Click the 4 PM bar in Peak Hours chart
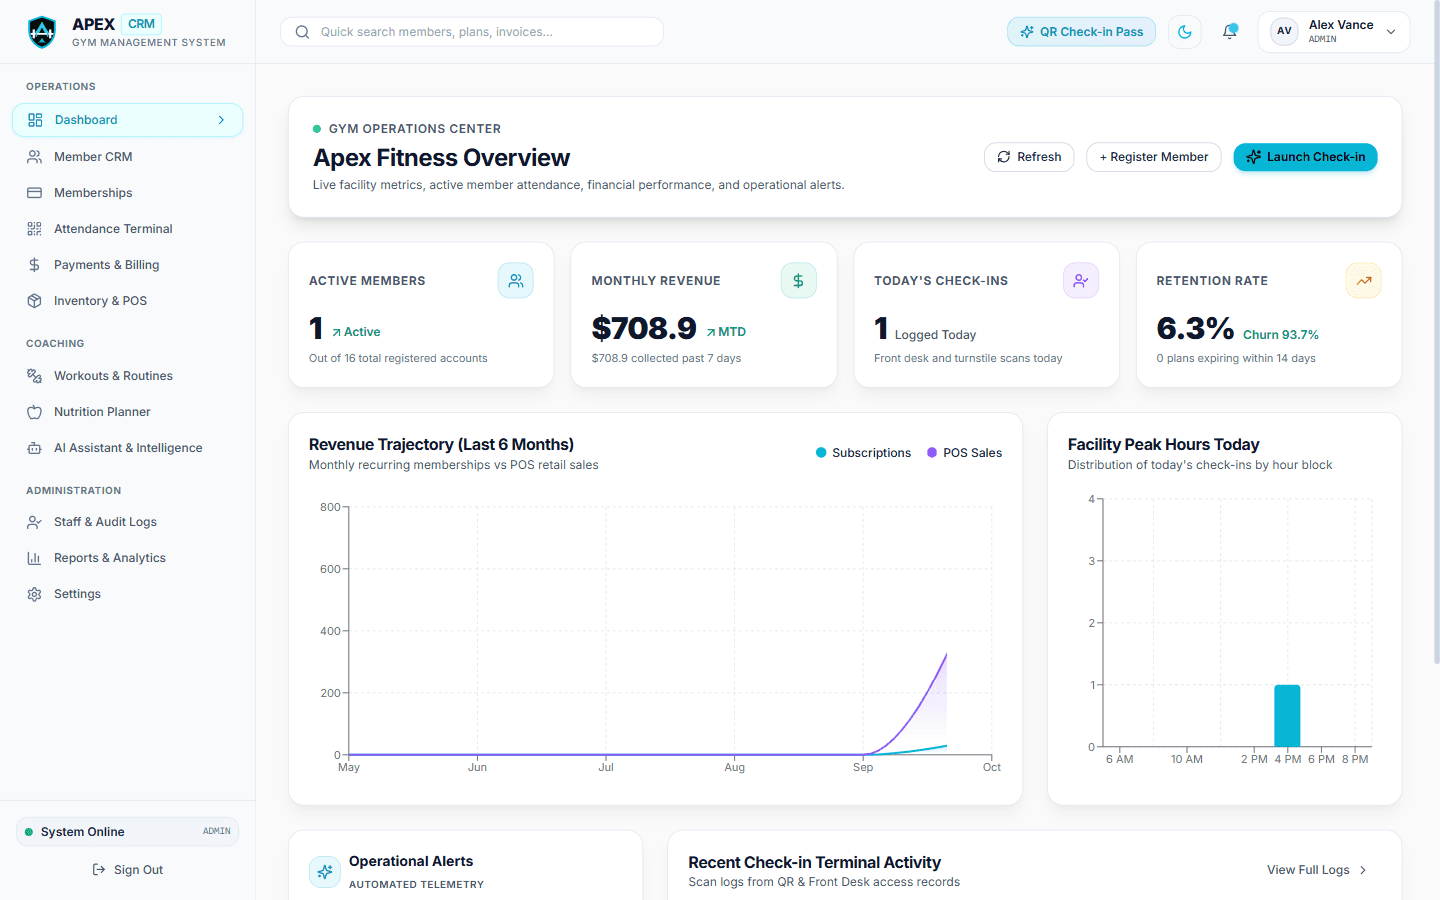The width and height of the screenshot is (1440, 900). tap(1287, 716)
